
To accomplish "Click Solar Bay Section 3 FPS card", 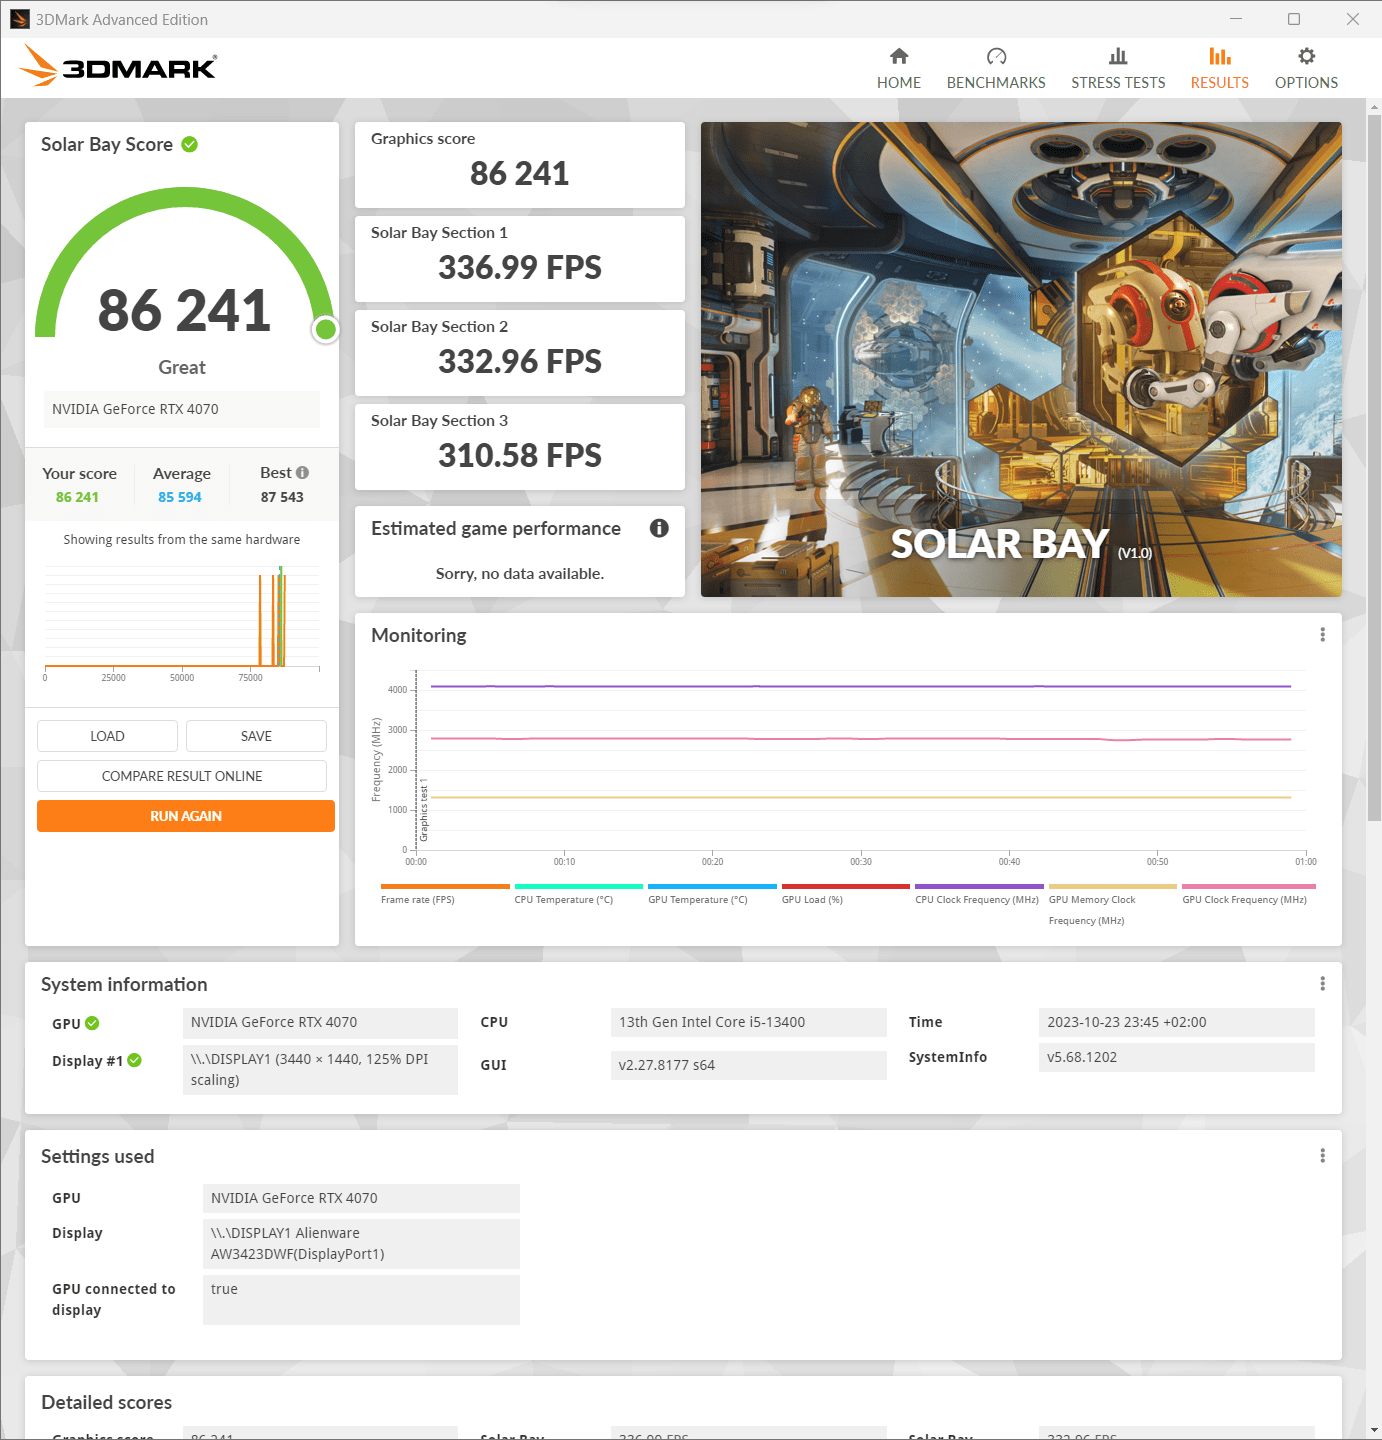I will click(520, 447).
